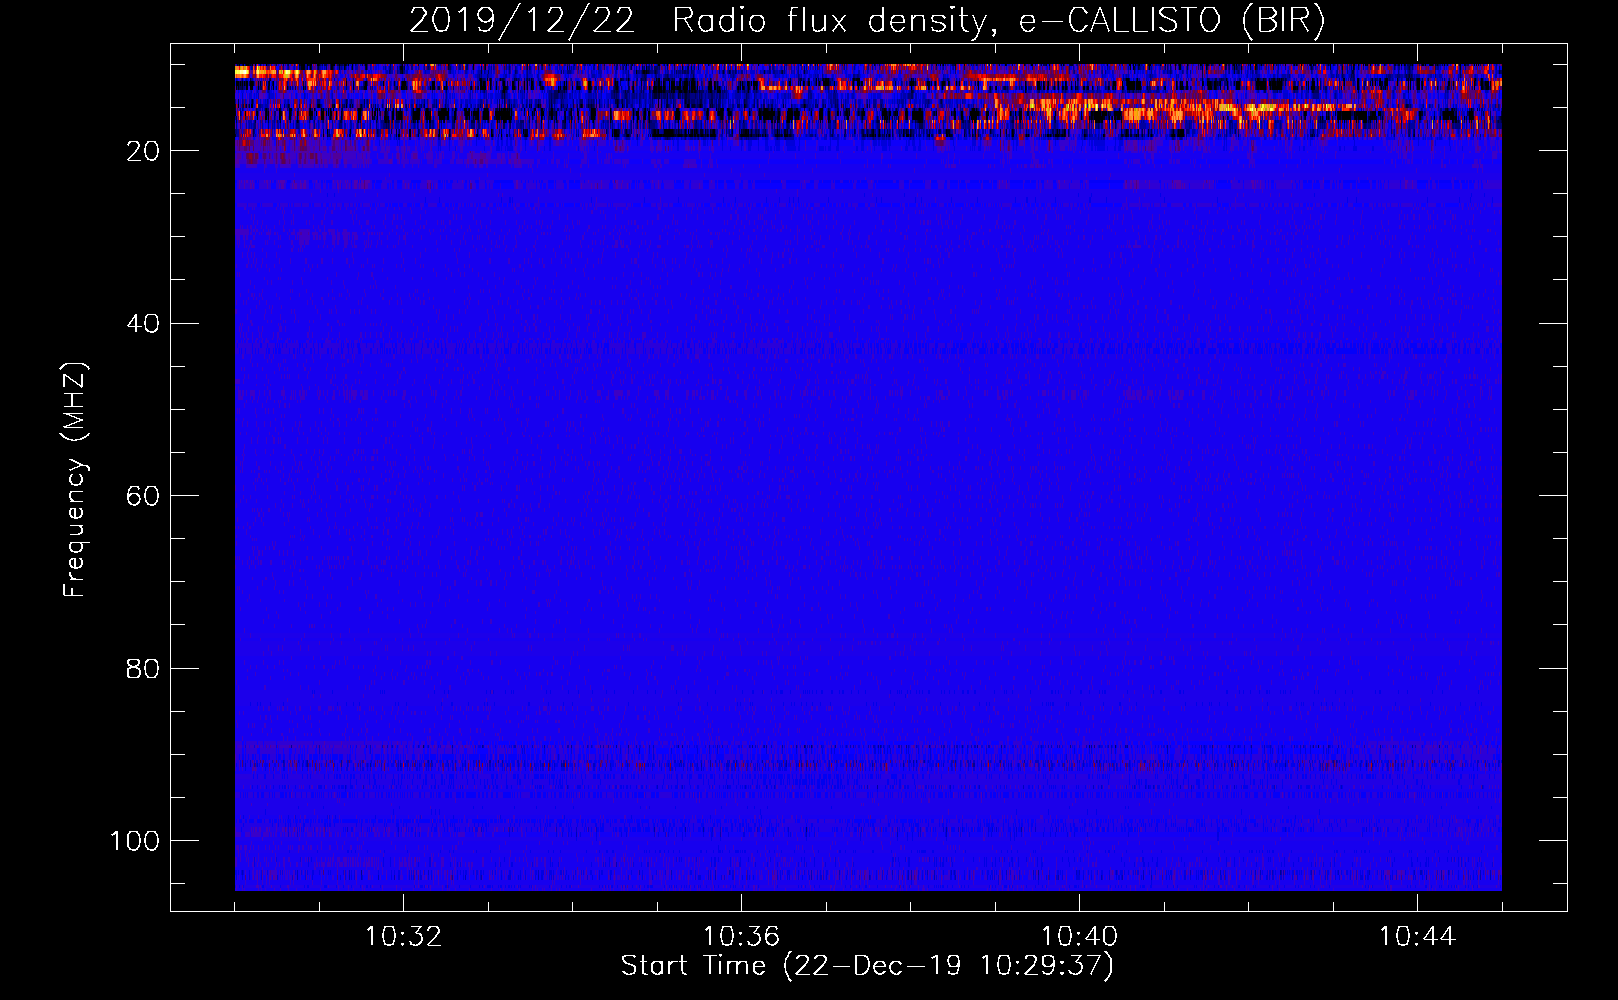Image resolution: width=1618 pixels, height=1000 pixels.
Task: Click the '100' frequency tick label
Action: [x=135, y=841]
